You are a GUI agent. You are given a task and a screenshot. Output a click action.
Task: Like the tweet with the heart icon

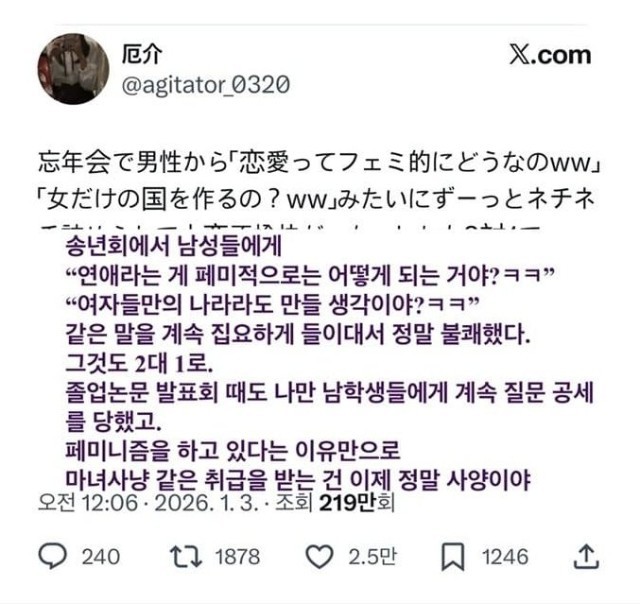click(320, 557)
